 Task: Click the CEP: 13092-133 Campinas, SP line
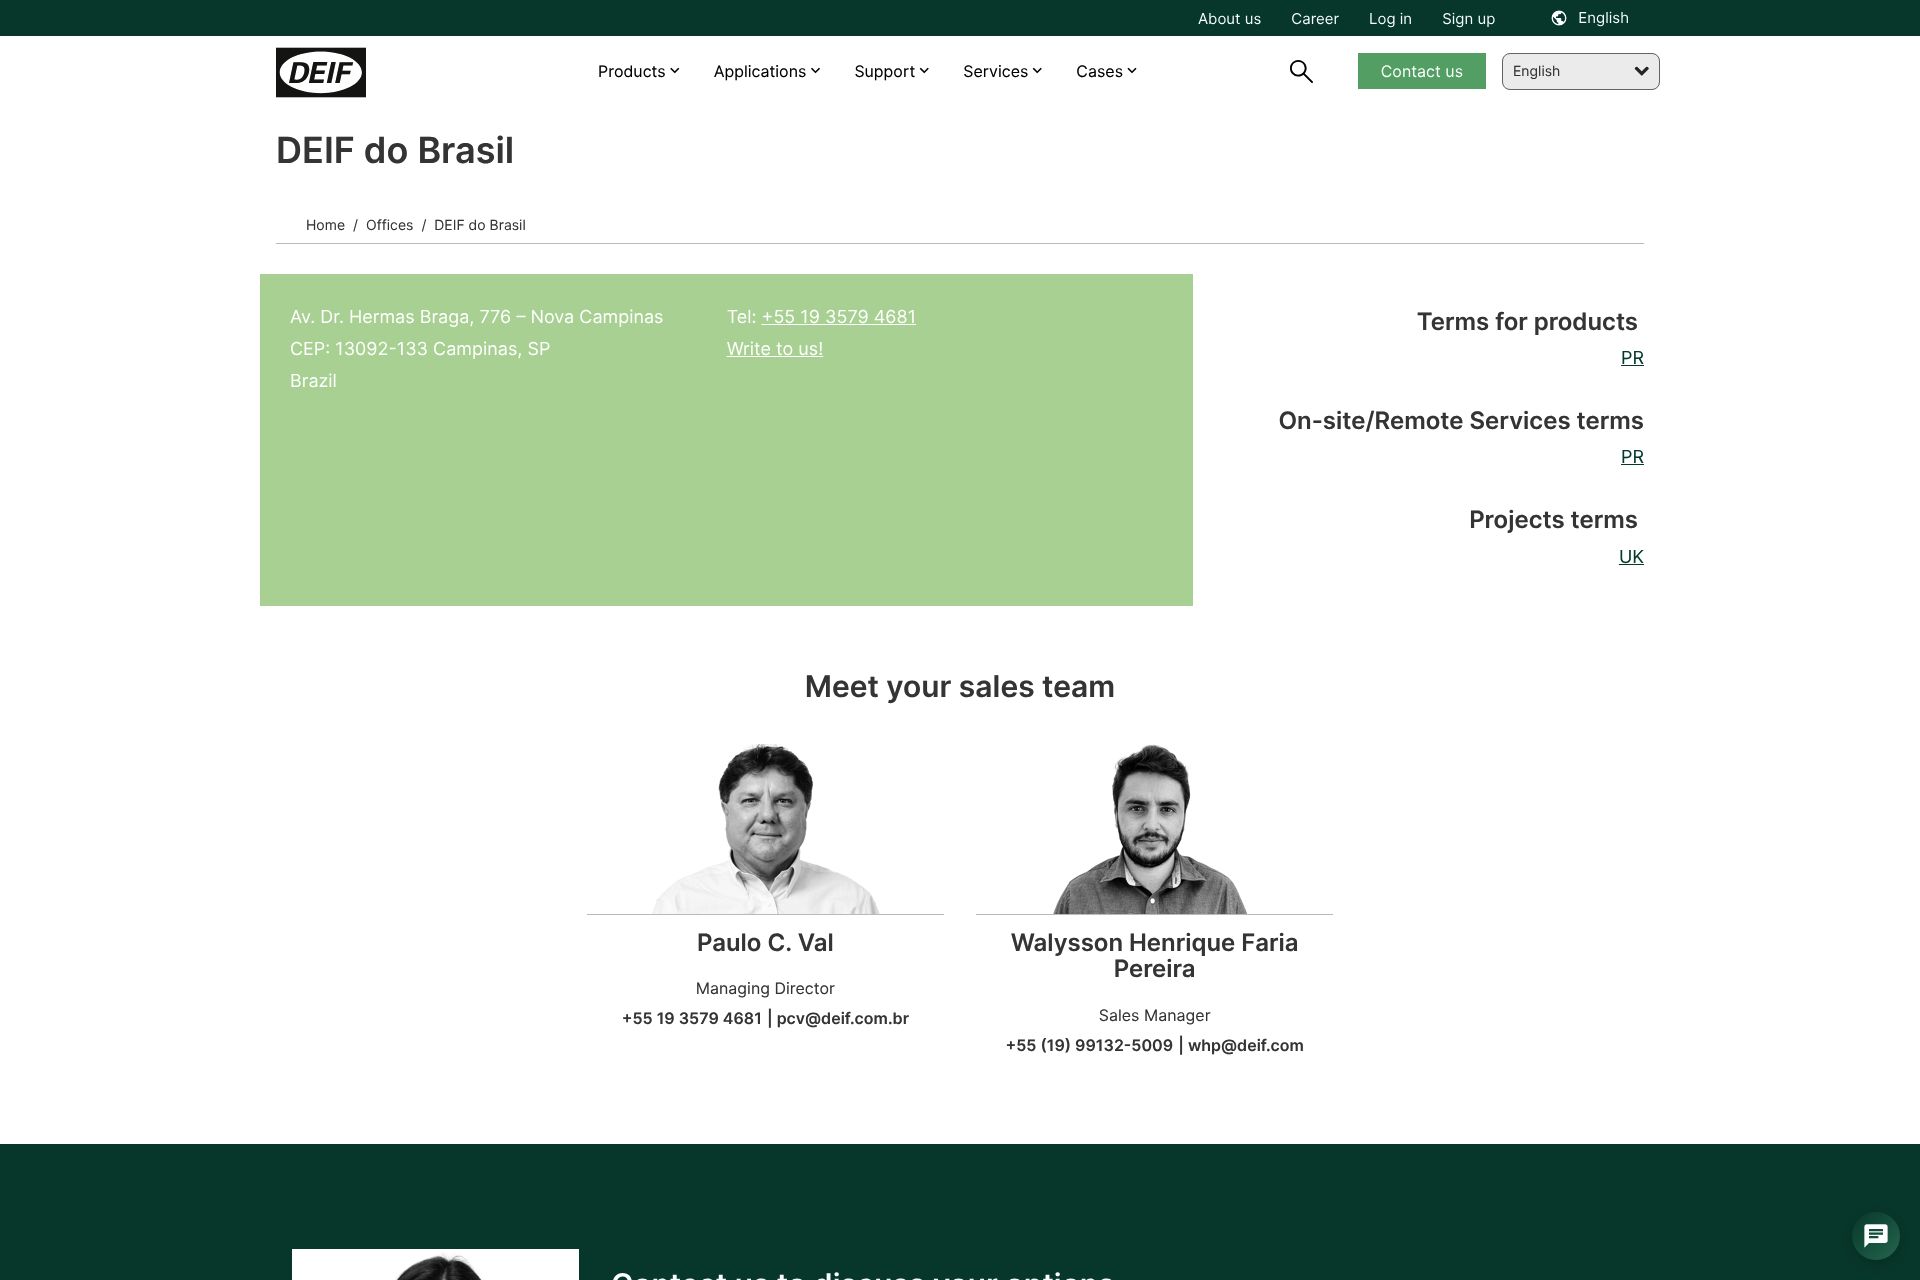(x=420, y=349)
